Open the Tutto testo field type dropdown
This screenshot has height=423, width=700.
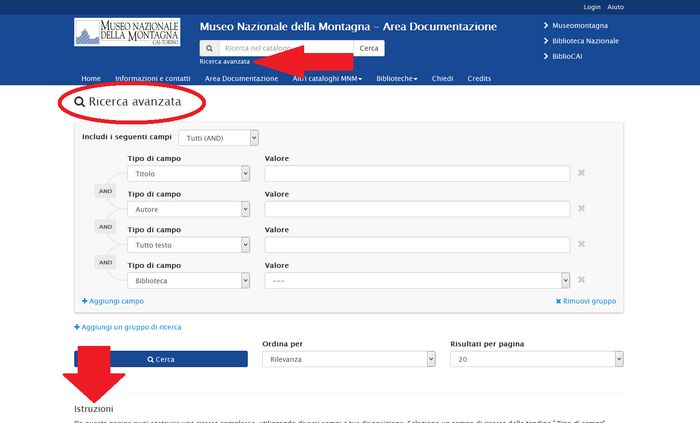click(188, 245)
